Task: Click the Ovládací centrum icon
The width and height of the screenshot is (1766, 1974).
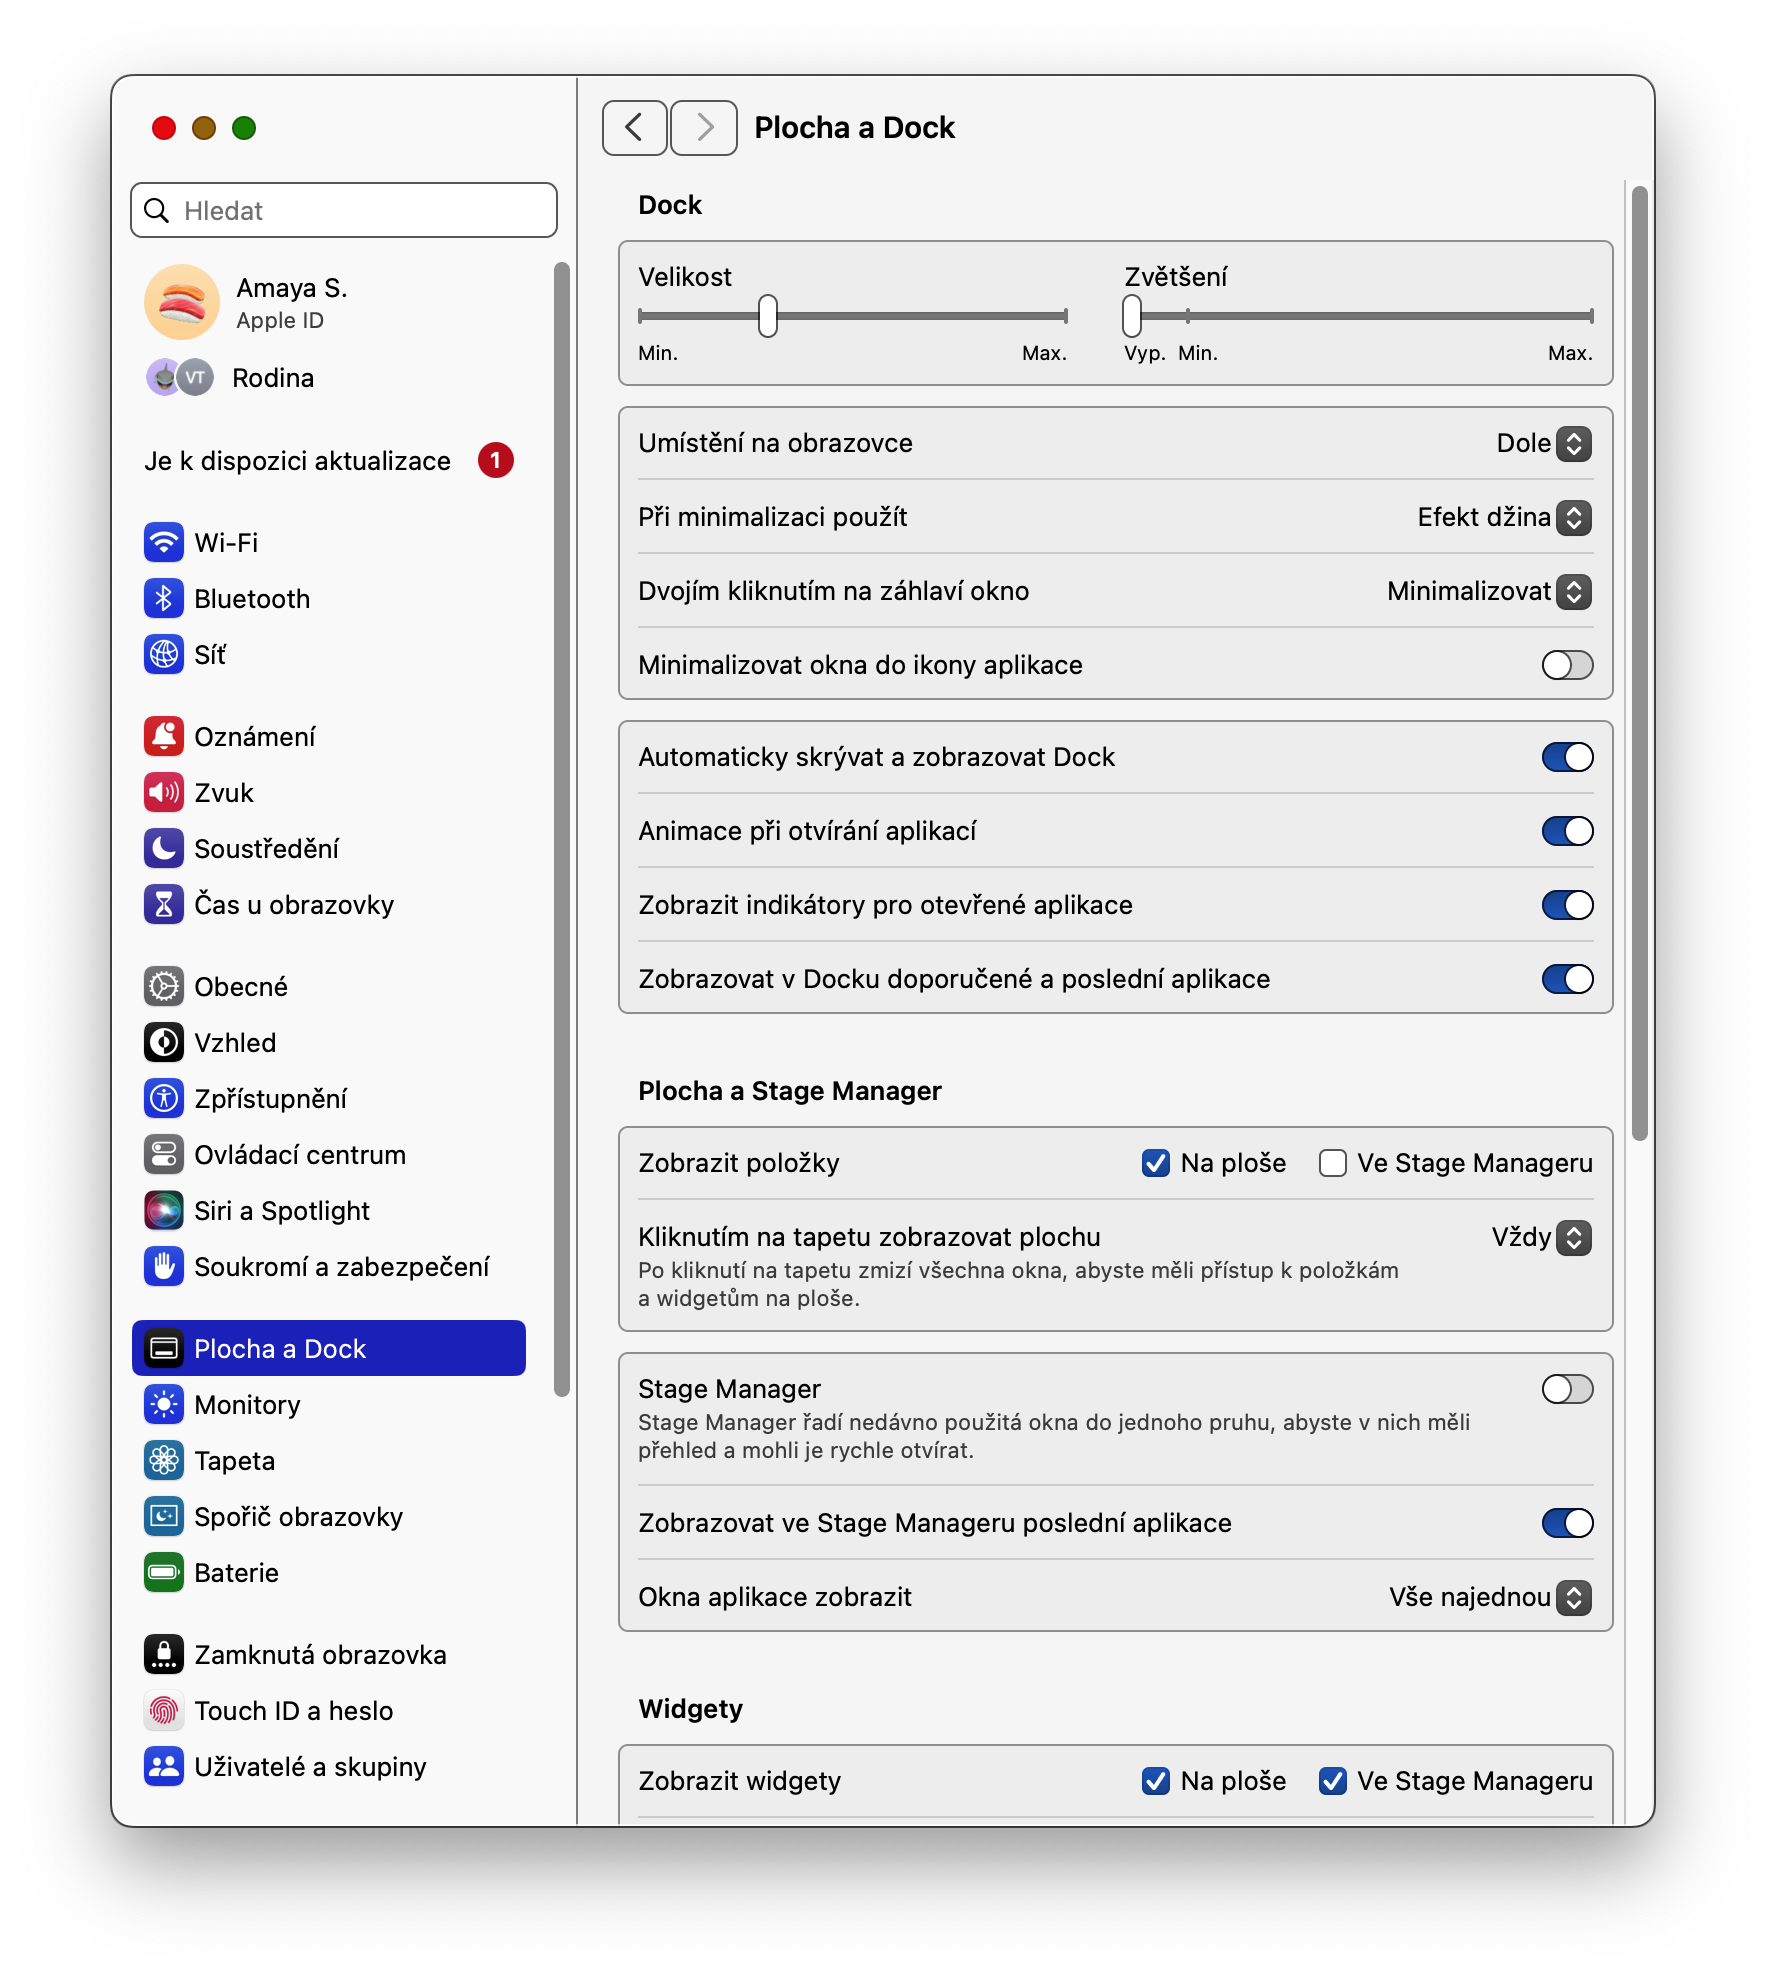Action: 163,1155
